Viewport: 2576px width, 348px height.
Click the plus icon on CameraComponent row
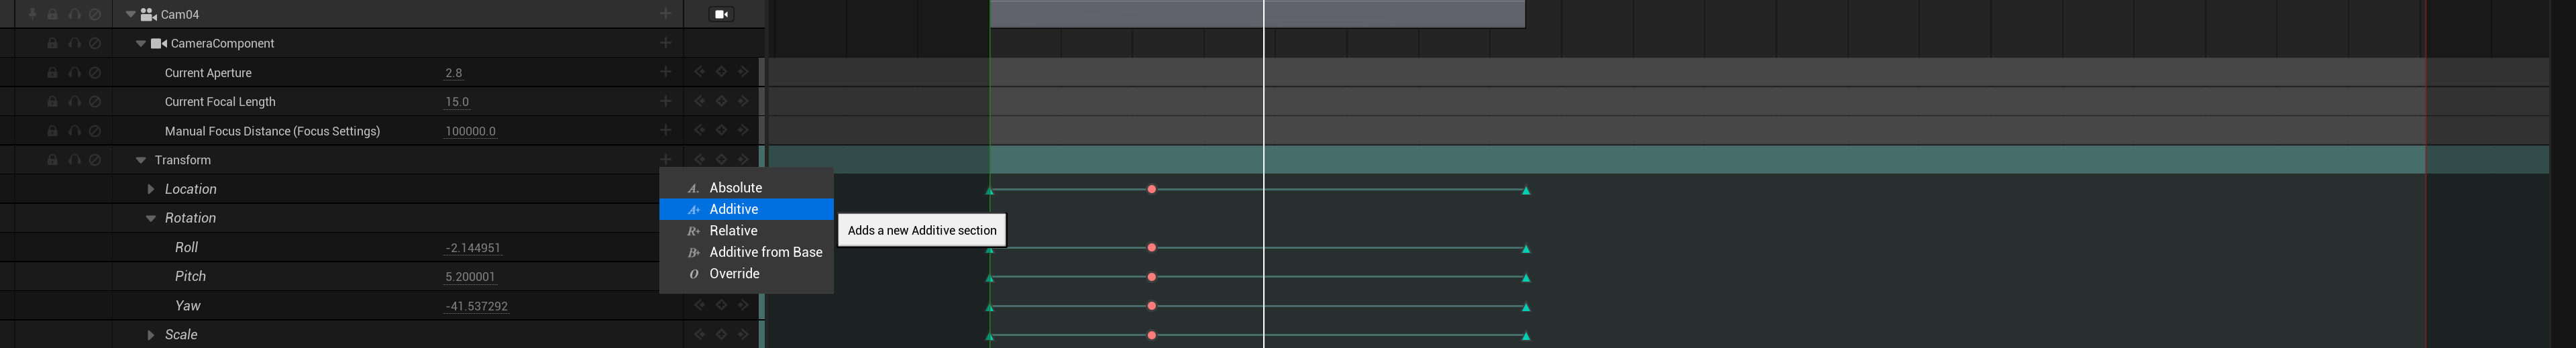point(665,43)
